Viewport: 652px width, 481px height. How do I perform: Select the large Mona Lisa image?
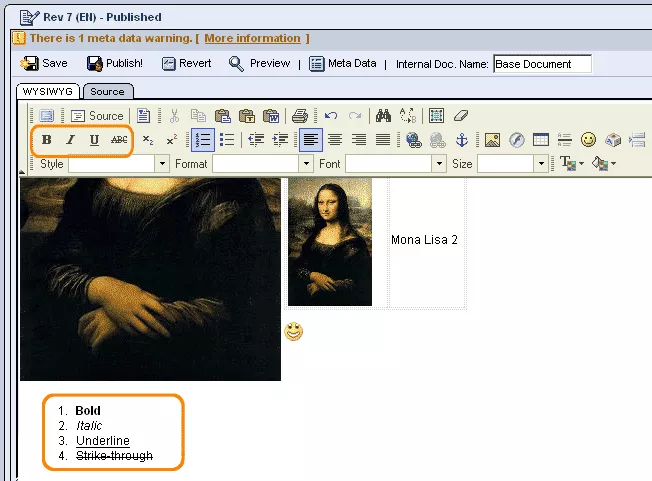pyautogui.click(x=150, y=279)
